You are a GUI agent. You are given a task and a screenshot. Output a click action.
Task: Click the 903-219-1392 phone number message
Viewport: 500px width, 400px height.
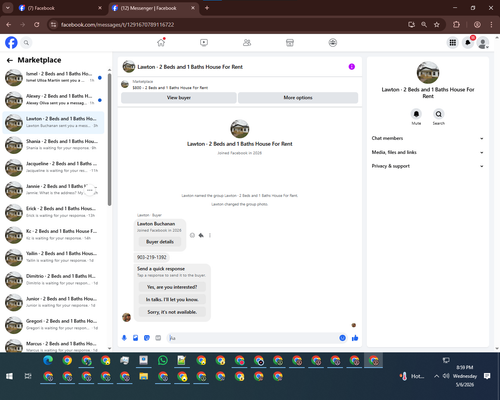point(152,257)
